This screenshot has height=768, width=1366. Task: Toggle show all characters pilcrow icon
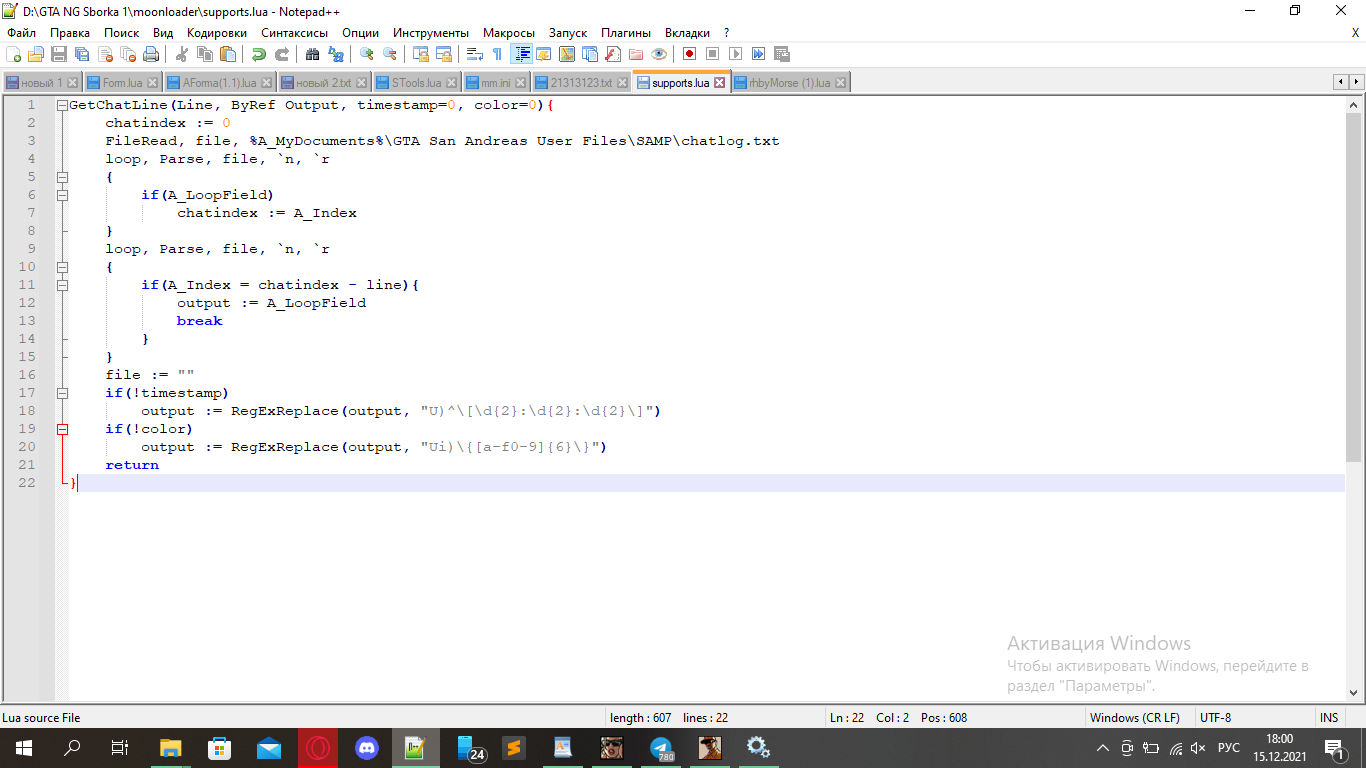pyautogui.click(x=497, y=54)
